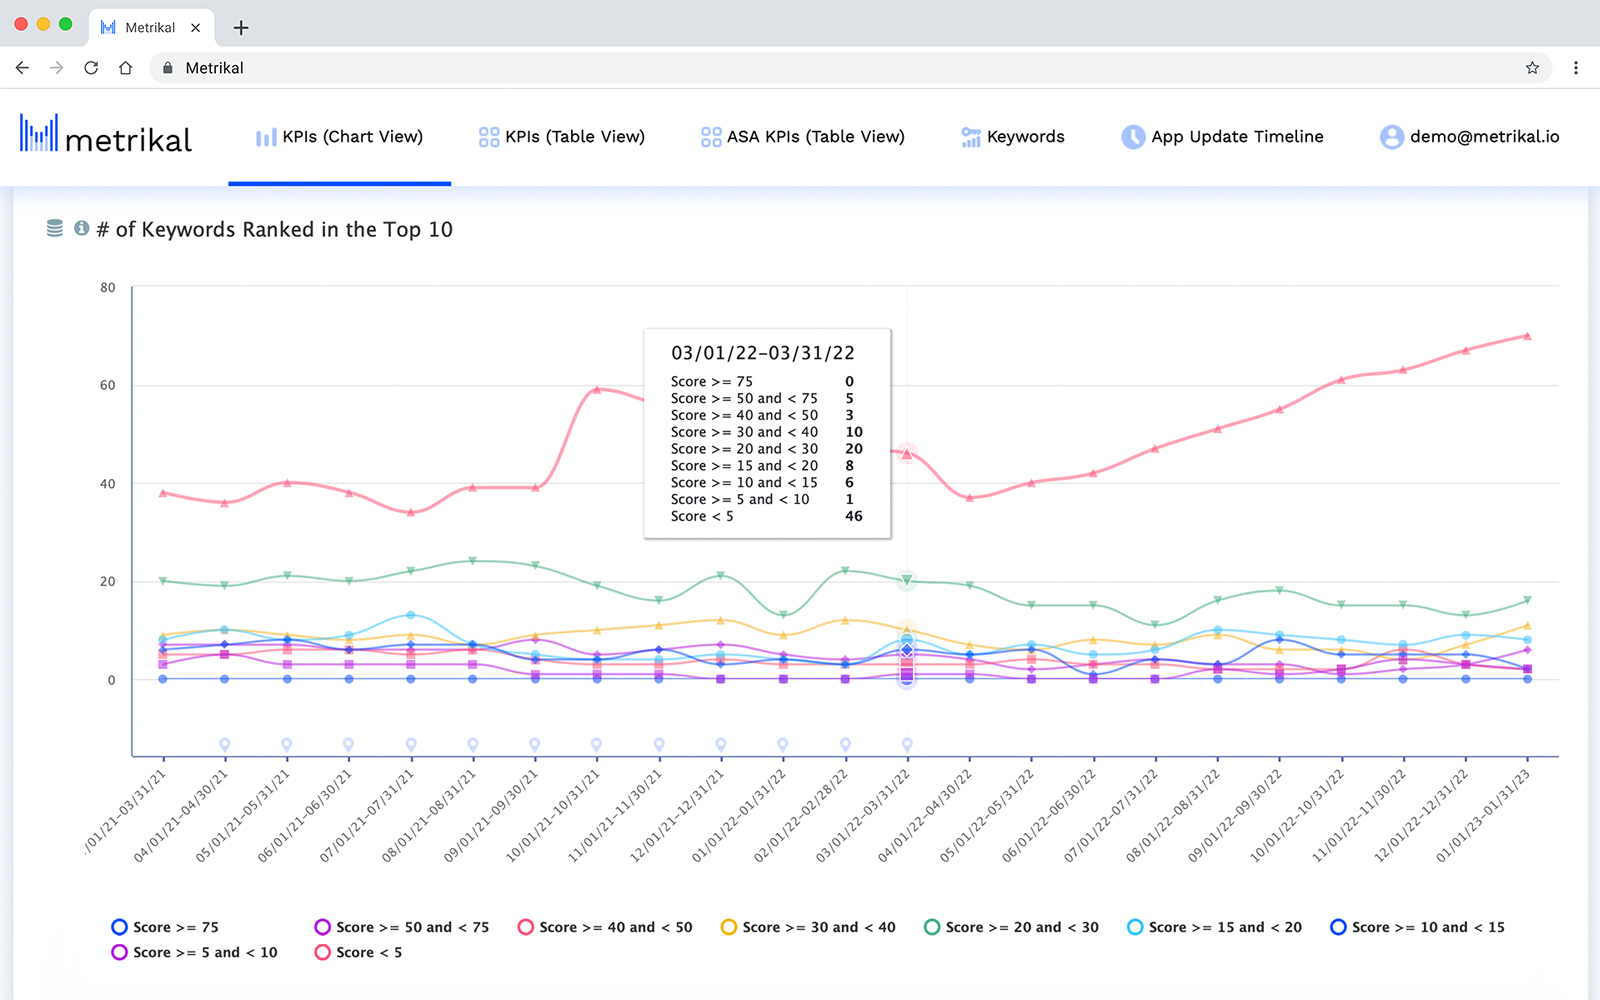
Task: Click the green Score 20-30 point at 02/01/22-02/28/22
Action: pyautogui.click(x=845, y=571)
